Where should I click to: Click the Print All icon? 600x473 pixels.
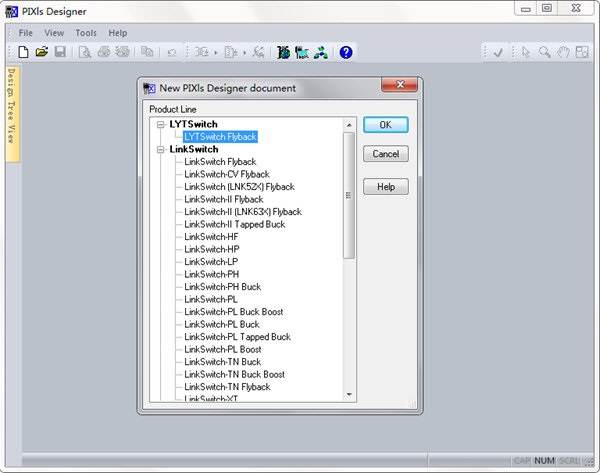[x=122, y=52]
